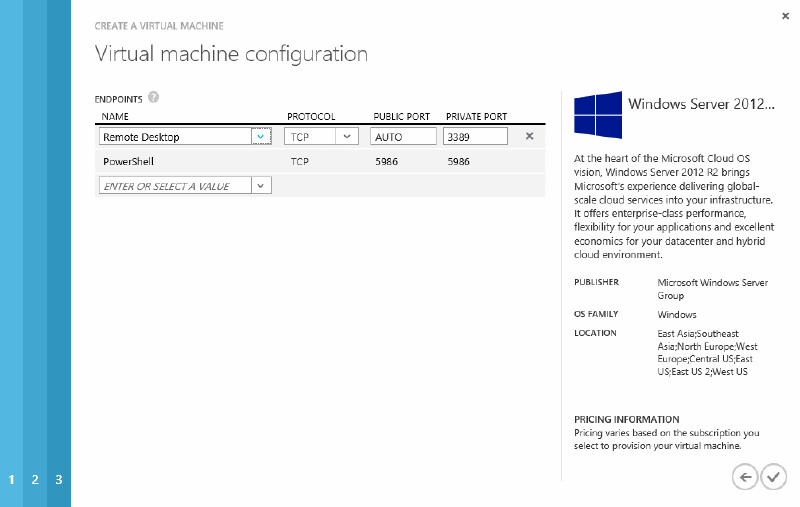This screenshot has height=507, width=800.
Task: Click the PRIVATE PORT column header
Action: tap(476, 116)
